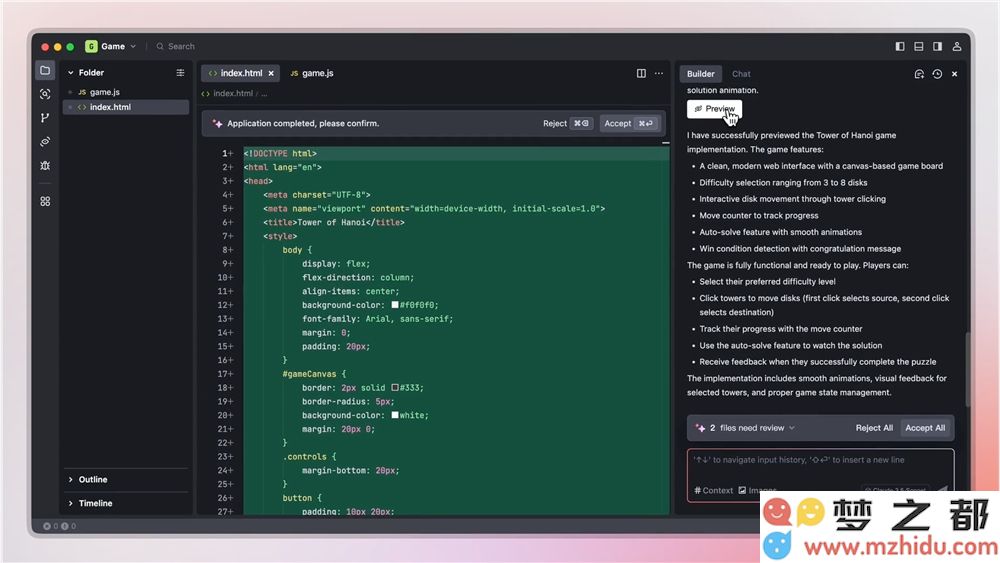Expand the files need review dropdown
The height and width of the screenshot is (563, 1000).
click(x=792, y=428)
